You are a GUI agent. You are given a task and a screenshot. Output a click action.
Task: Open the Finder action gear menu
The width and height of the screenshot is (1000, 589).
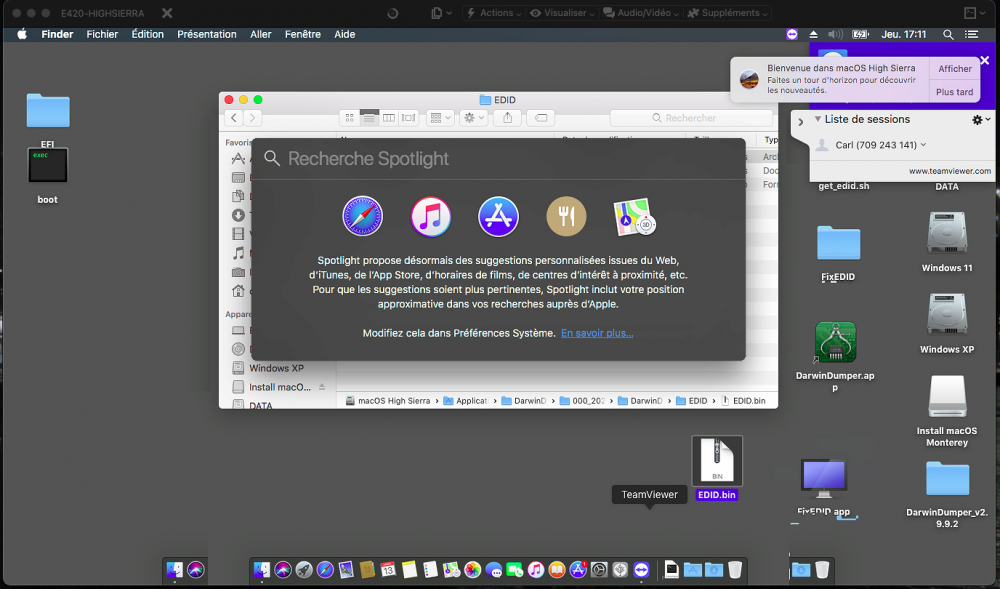point(474,118)
